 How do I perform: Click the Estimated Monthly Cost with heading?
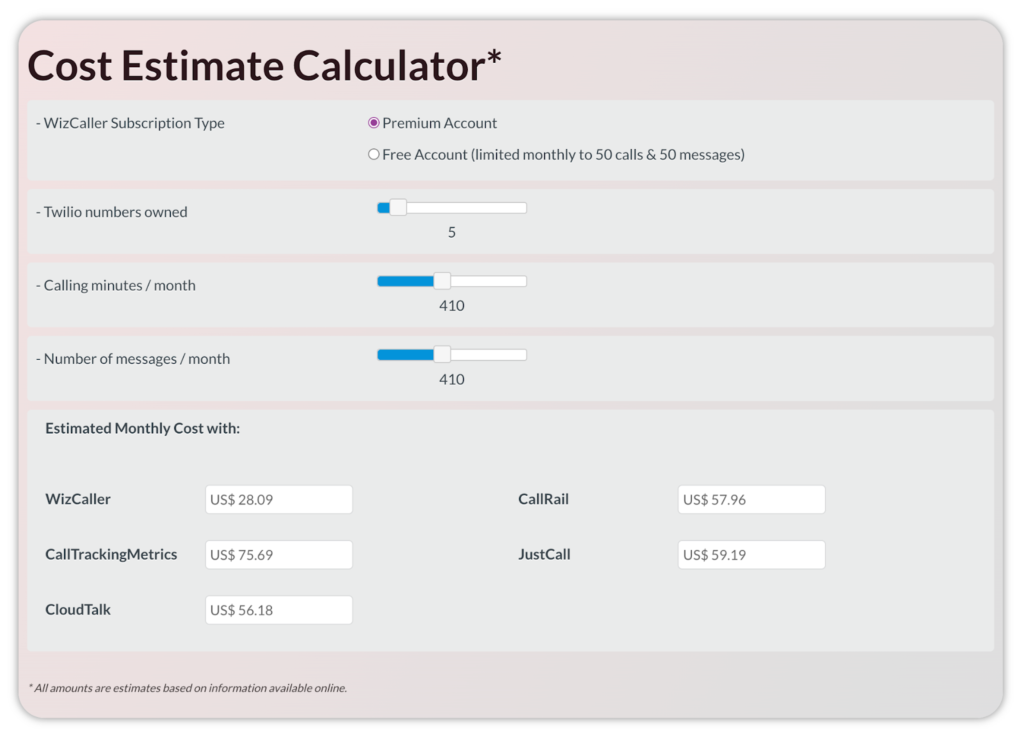click(142, 428)
